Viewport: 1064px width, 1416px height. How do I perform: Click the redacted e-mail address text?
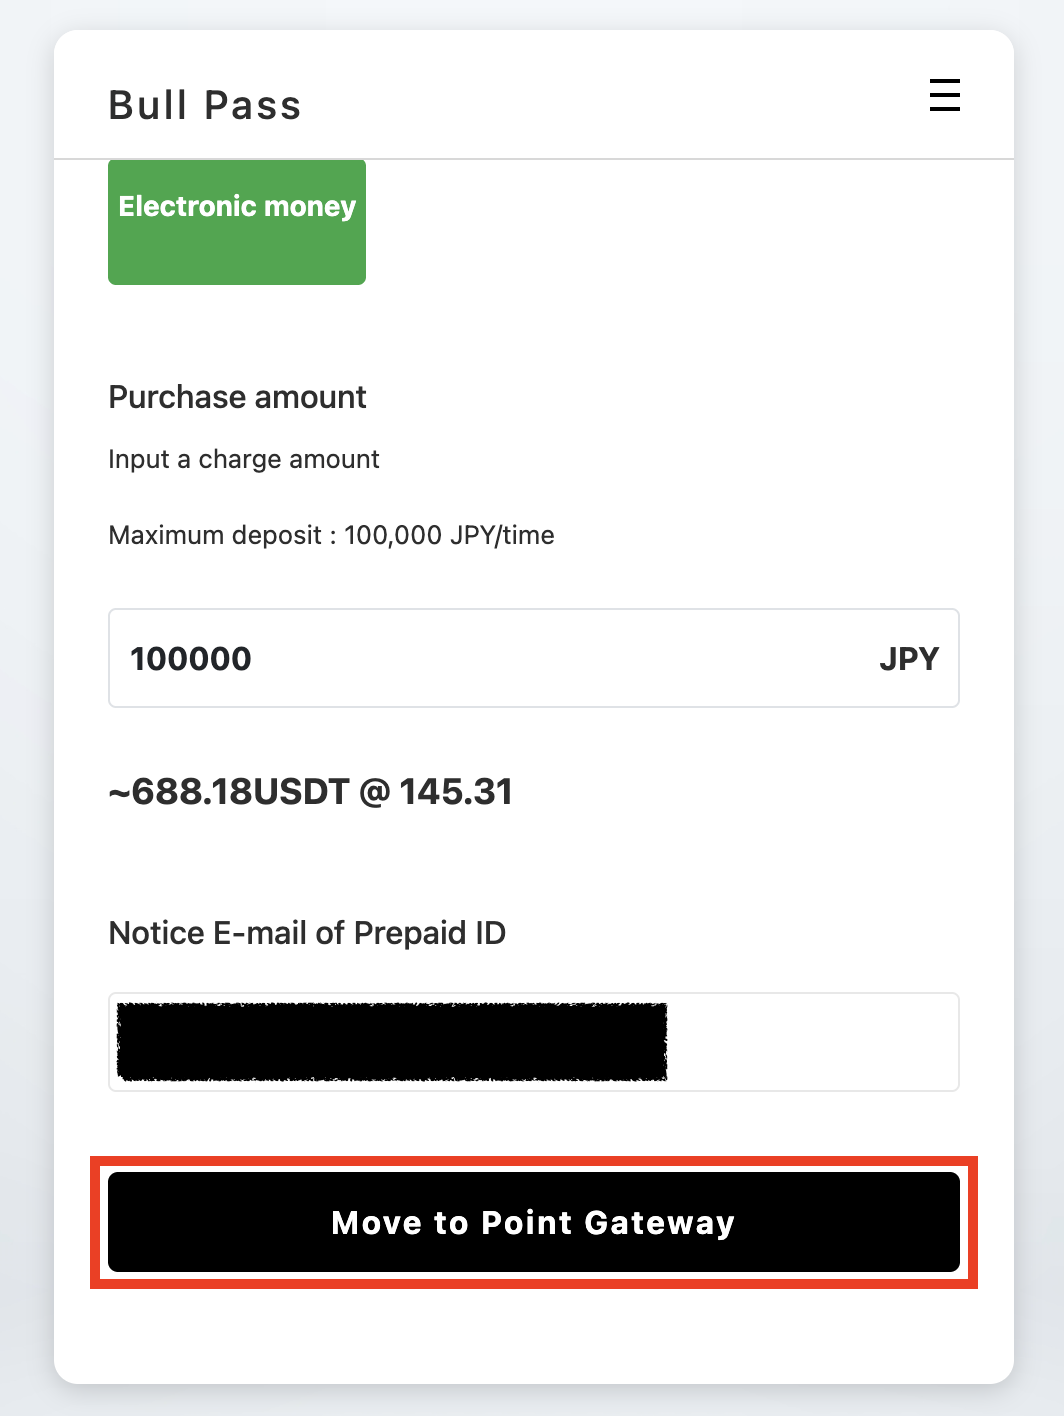[392, 1042]
